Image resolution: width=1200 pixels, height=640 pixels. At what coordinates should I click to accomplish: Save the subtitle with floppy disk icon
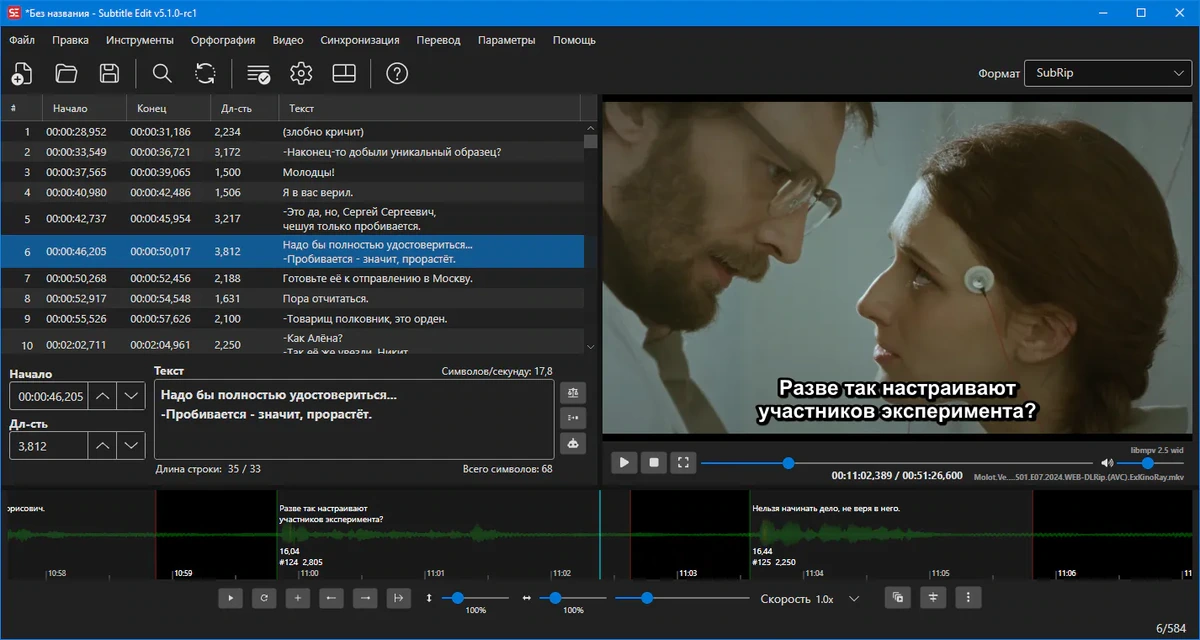click(x=110, y=73)
